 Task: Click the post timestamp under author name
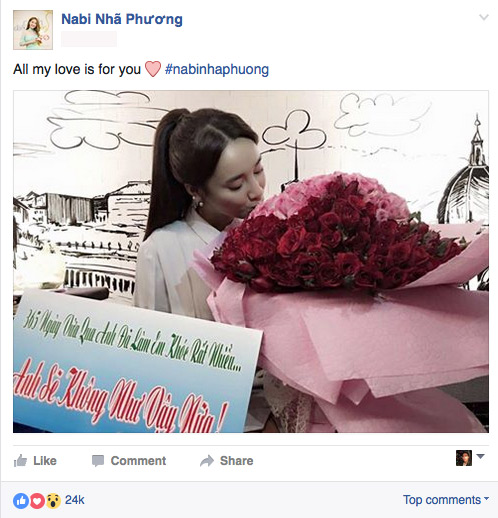pos(89,39)
